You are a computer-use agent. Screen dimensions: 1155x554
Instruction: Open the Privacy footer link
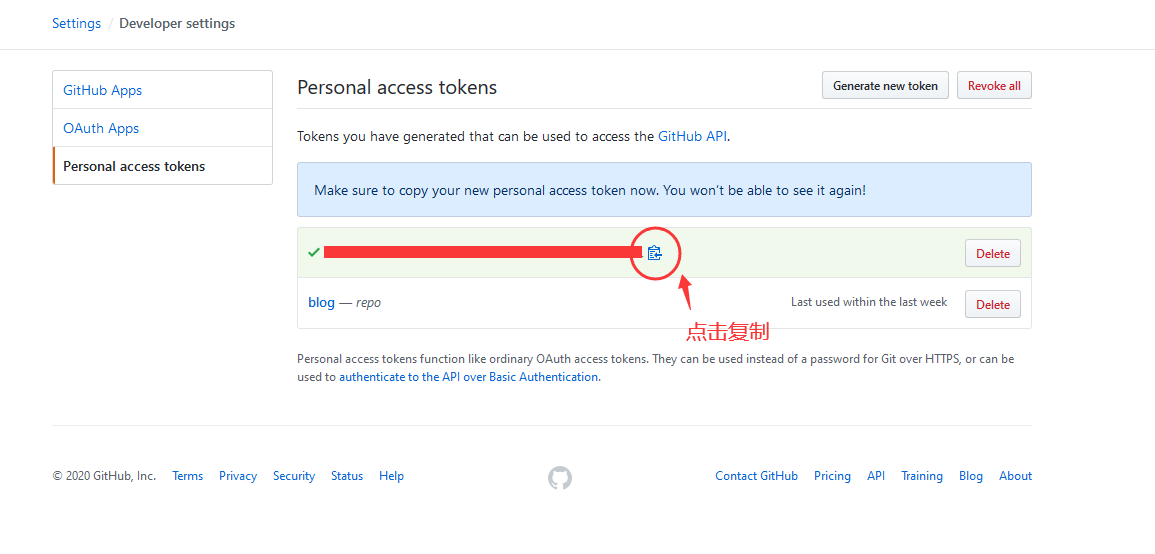click(238, 476)
